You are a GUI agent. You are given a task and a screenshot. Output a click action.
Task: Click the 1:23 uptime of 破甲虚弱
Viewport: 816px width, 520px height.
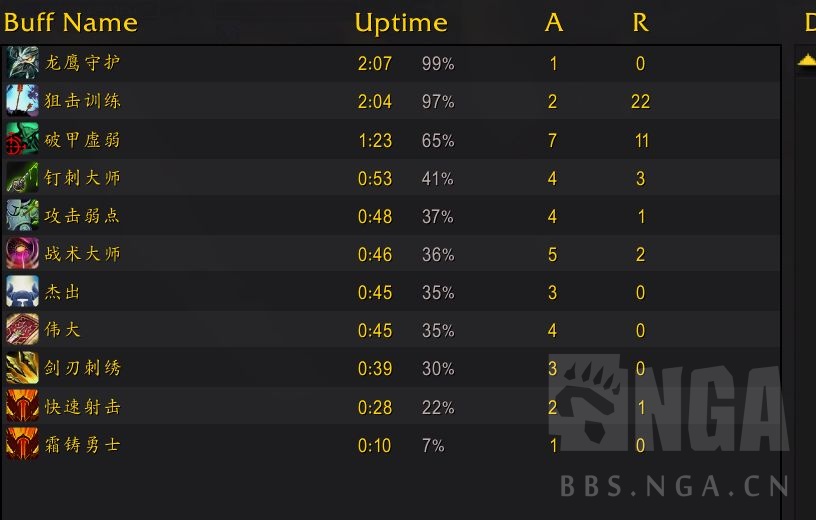click(375, 140)
